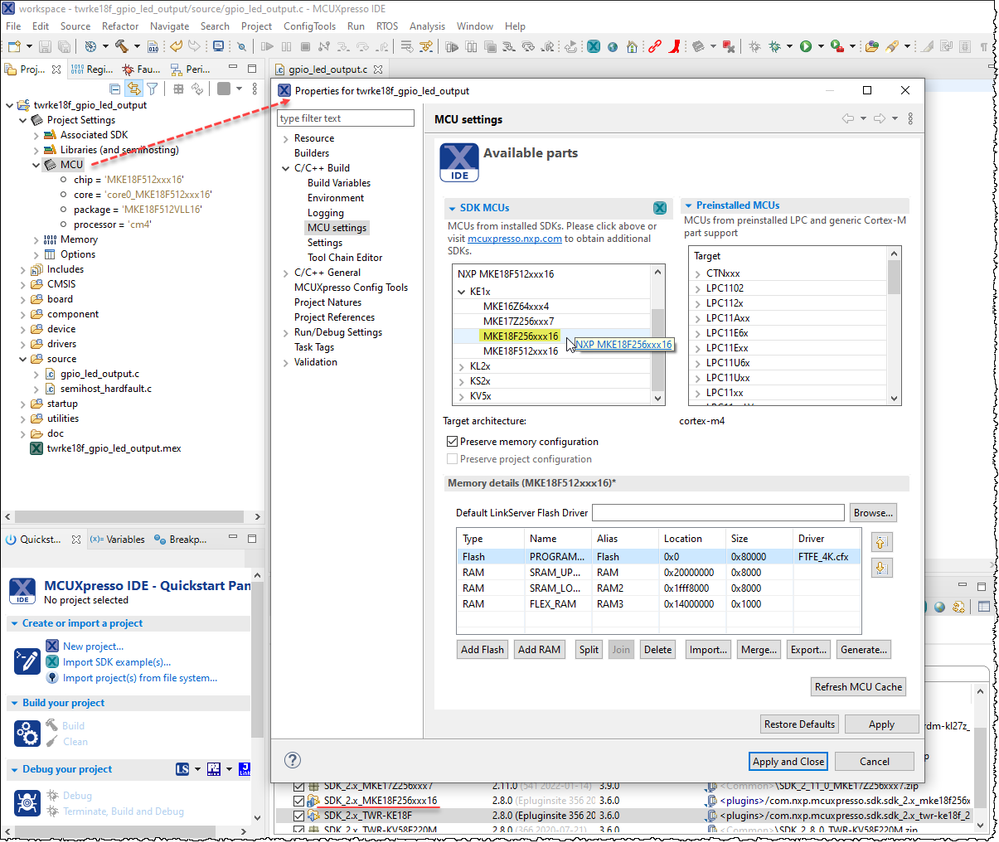Click Import SDK example(s)... link

[117, 662]
